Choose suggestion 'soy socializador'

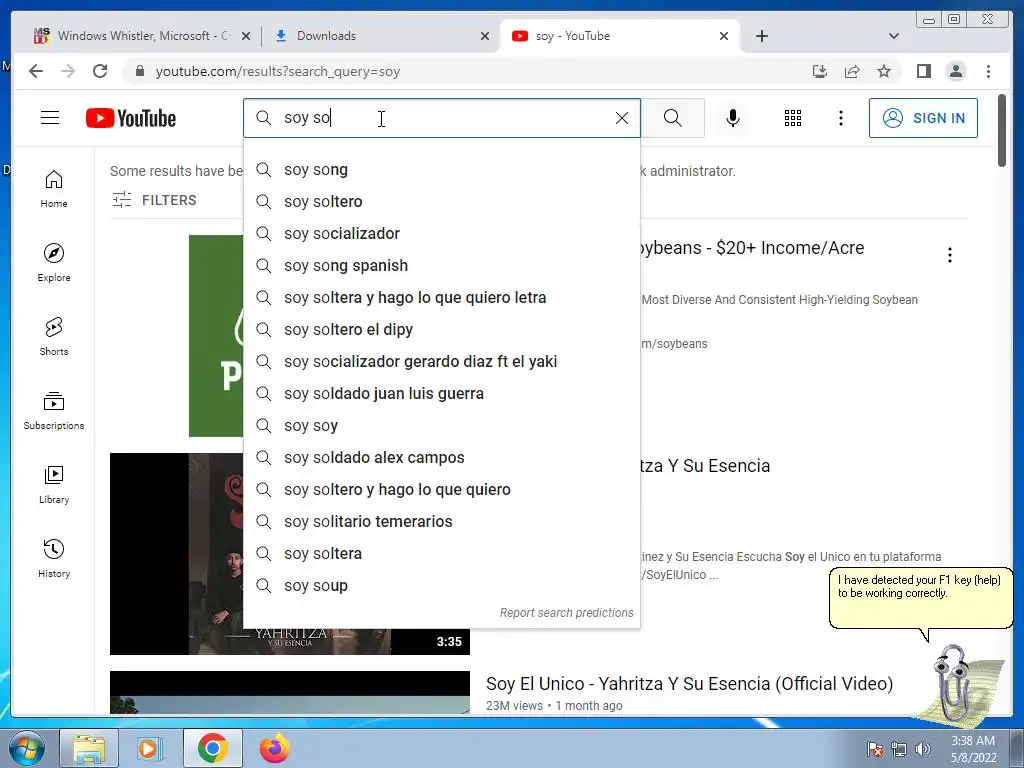coord(441,234)
